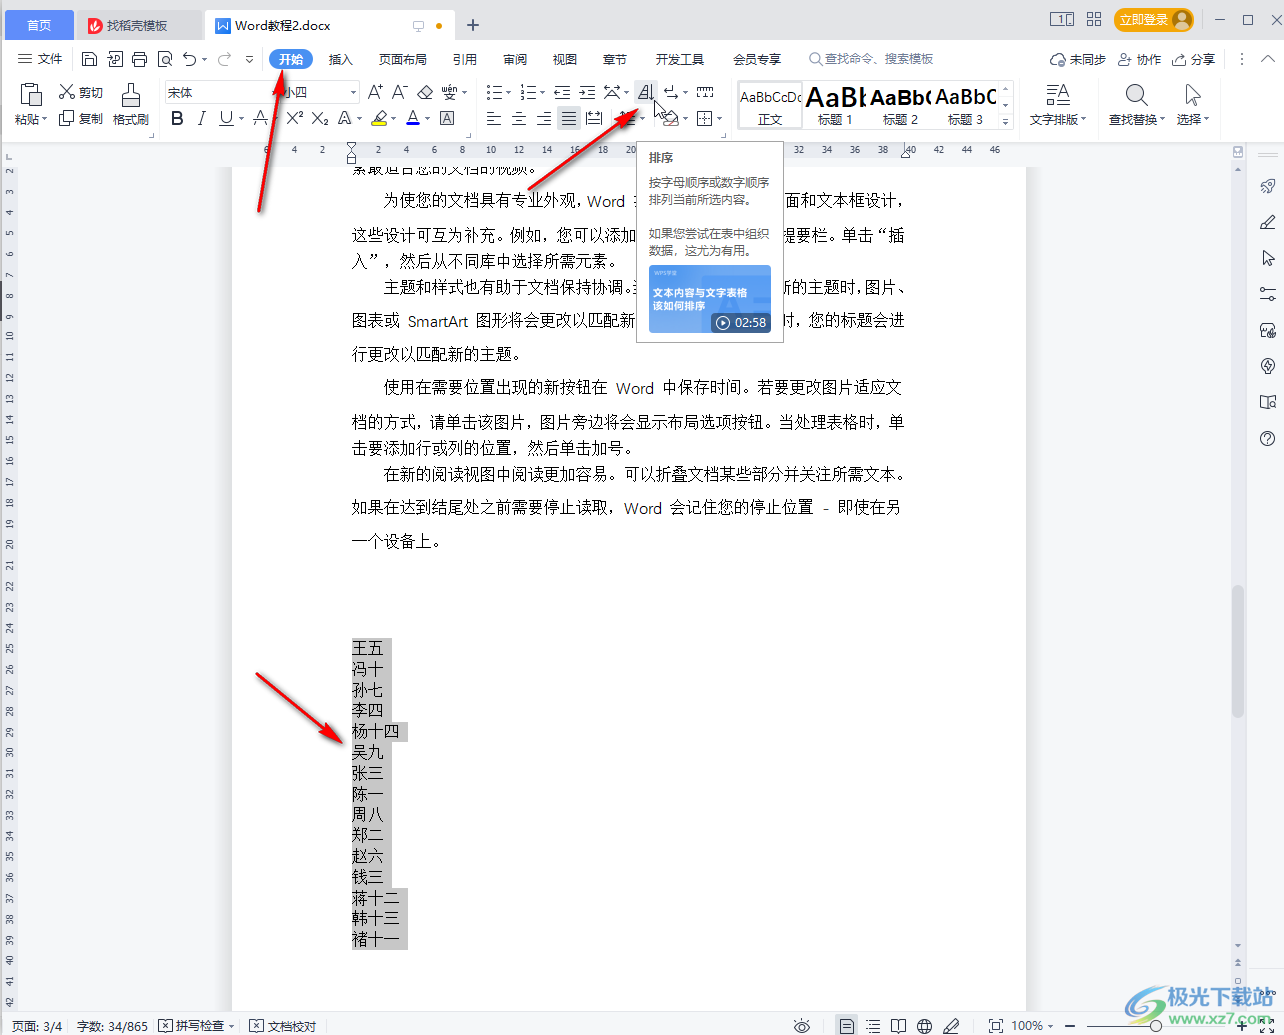The image size is (1284, 1035).
Task: Click the Subscript X₂ icon
Action: 320,118
